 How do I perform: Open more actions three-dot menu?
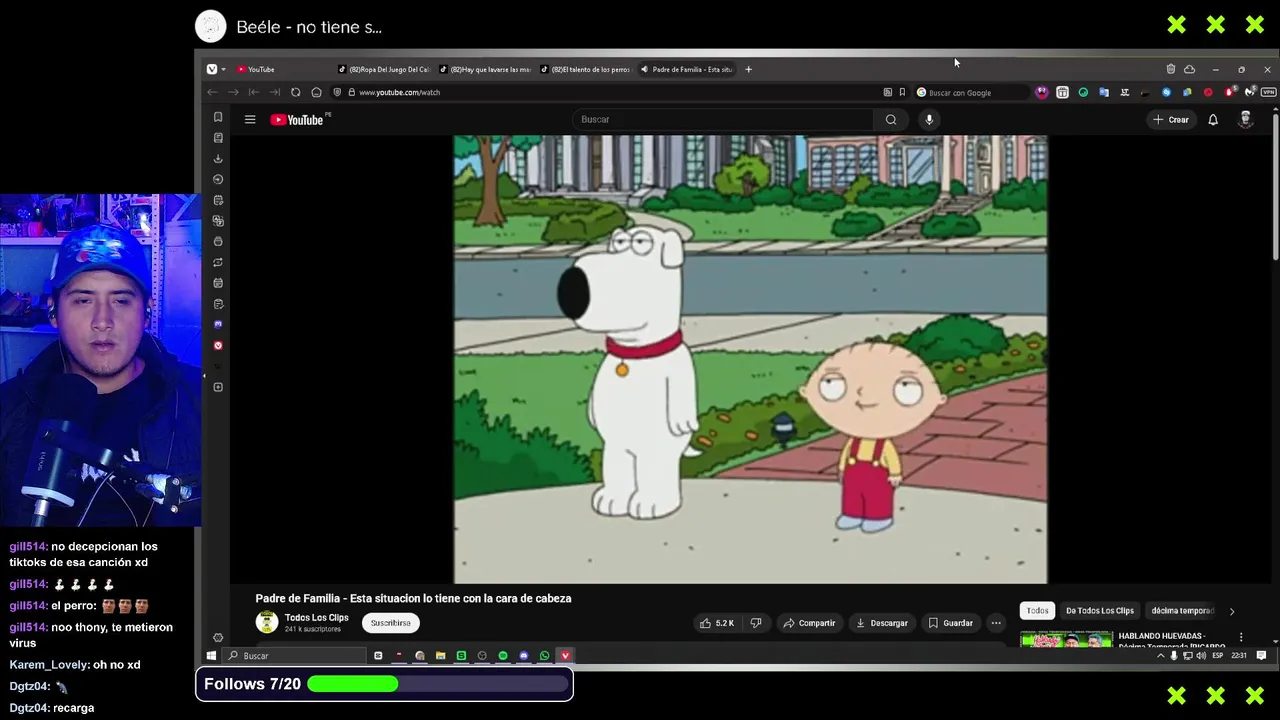pos(995,623)
